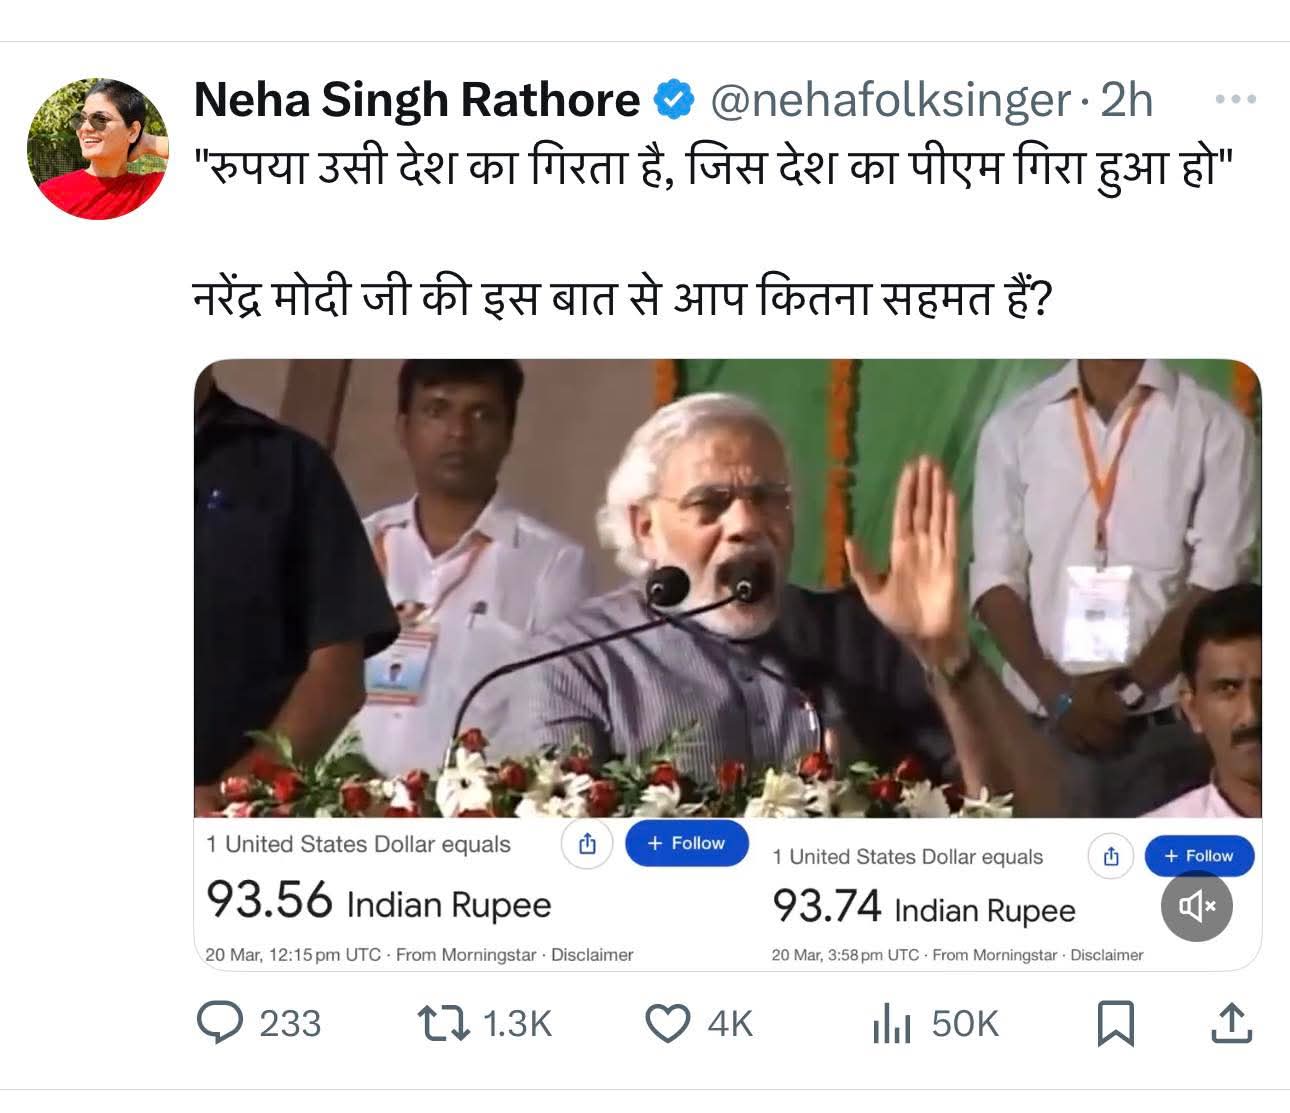
Task: View tweet analytics bar chart icon
Action: (892, 1023)
